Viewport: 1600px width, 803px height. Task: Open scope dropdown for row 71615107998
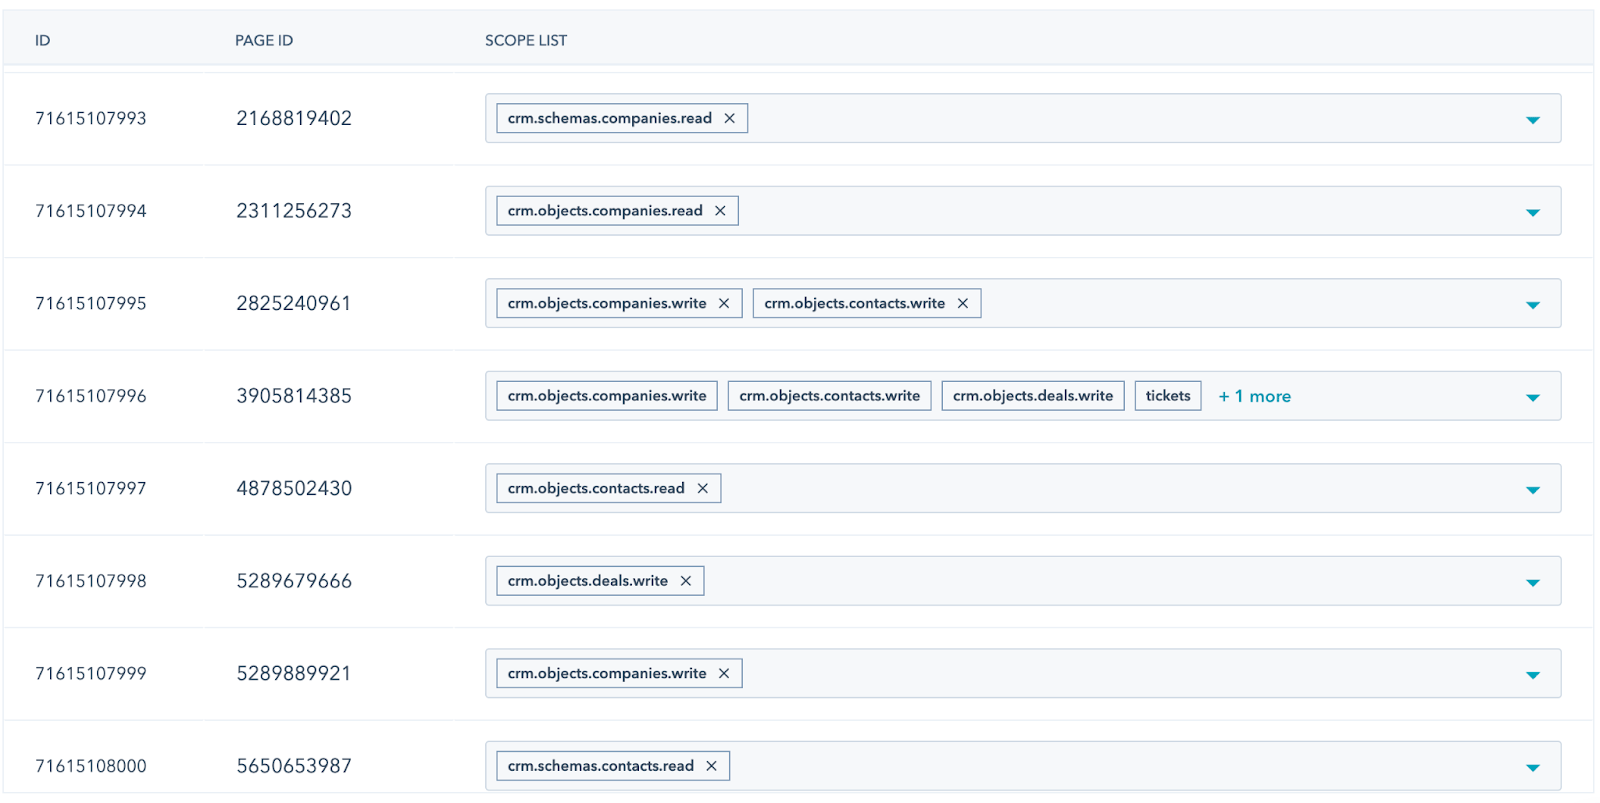pyautogui.click(x=1533, y=582)
